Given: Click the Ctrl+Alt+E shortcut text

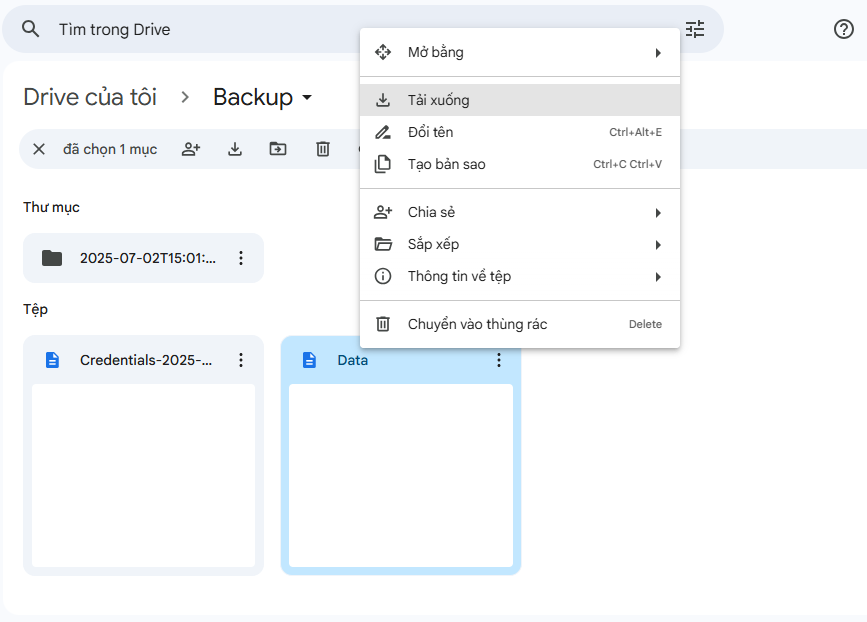Looking at the screenshot, I should pos(635,132).
